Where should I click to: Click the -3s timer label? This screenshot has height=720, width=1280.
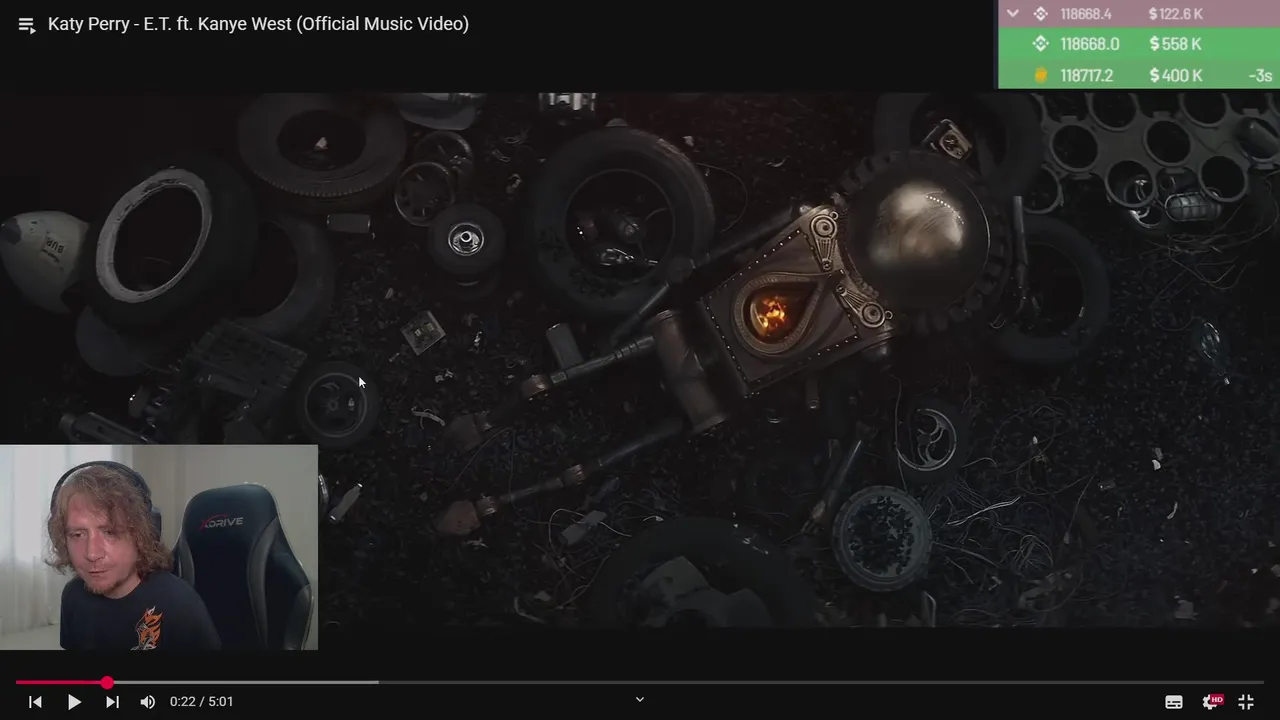click(x=1260, y=75)
